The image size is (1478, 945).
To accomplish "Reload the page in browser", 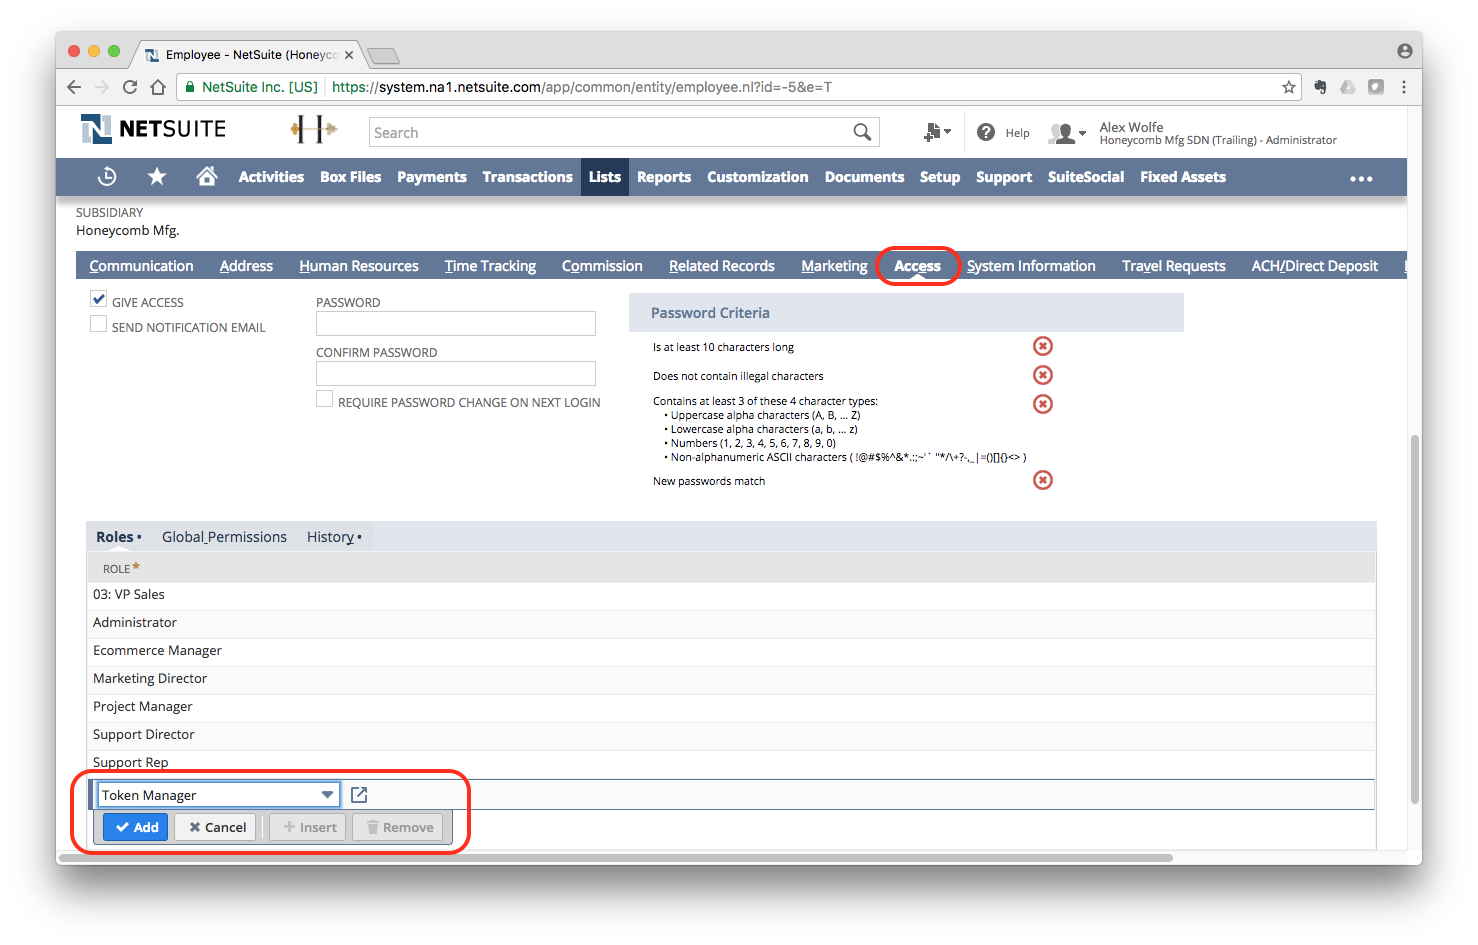I will pos(130,87).
